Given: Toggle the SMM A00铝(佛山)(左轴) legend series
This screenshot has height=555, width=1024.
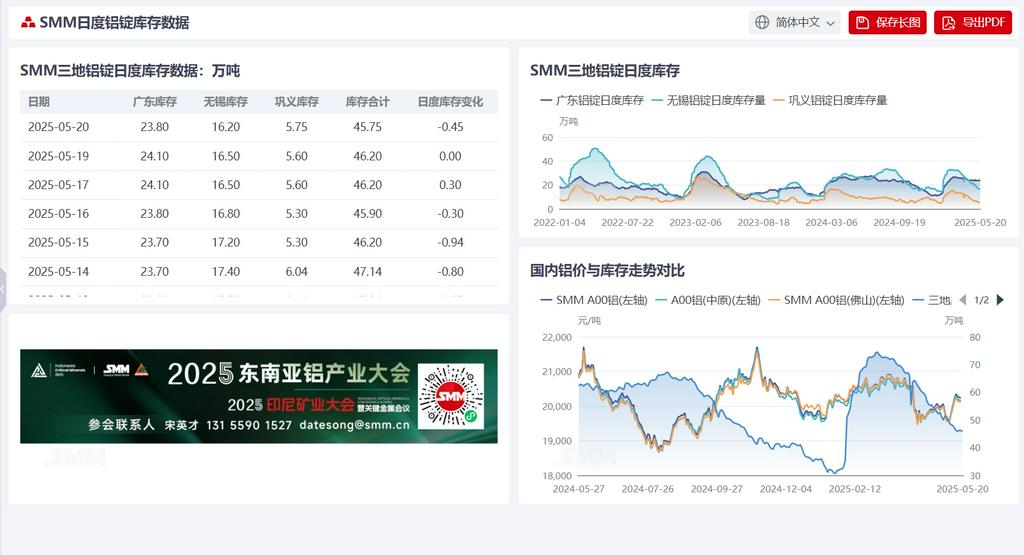Looking at the screenshot, I should click(x=836, y=300).
